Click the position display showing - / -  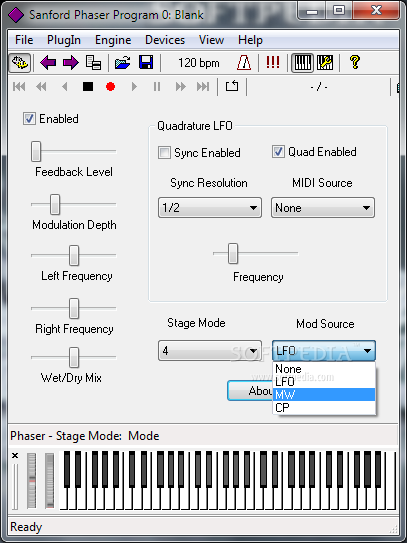(319, 87)
